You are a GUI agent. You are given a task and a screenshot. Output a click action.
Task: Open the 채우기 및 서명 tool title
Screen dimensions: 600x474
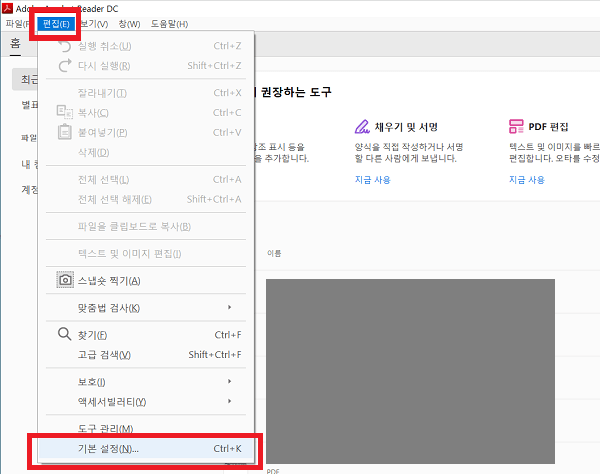tap(406, 127)
